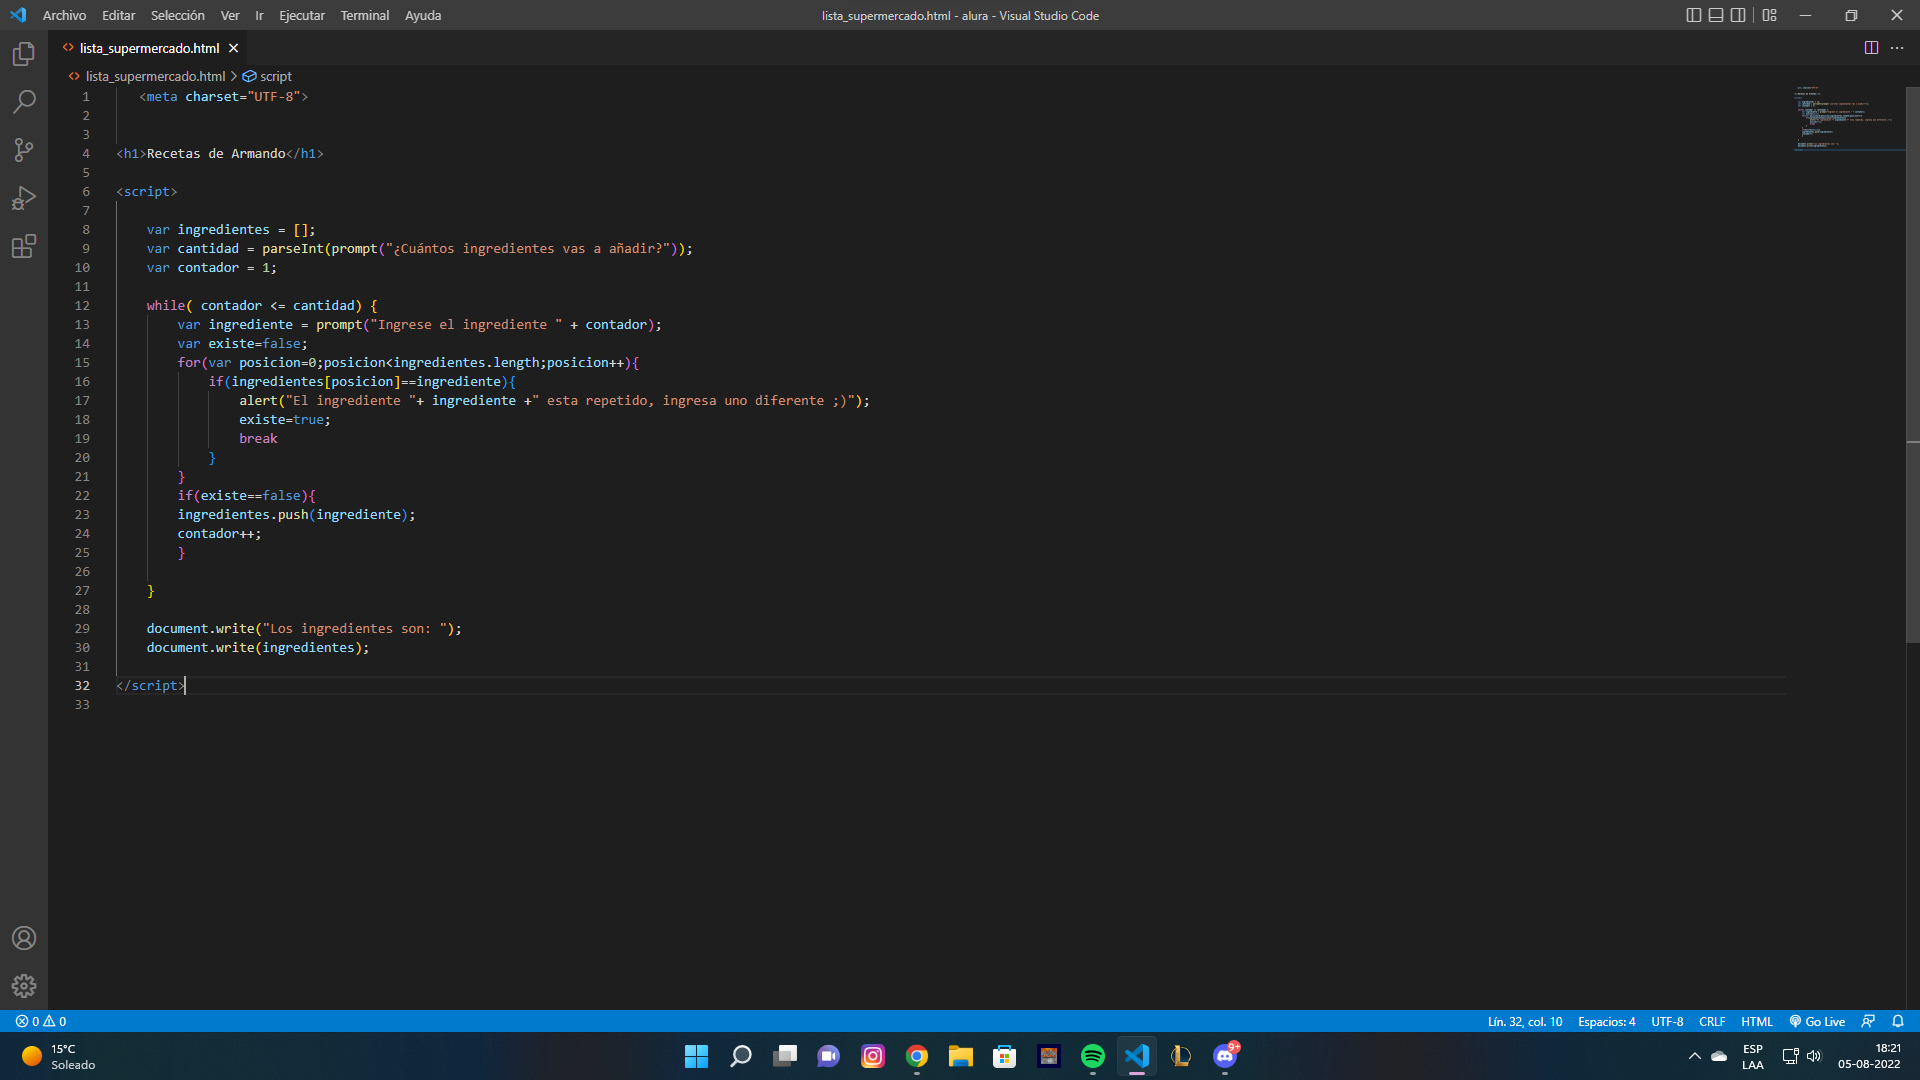
Task: Open the volume control in system tray
Action: pos(1814,1056)
